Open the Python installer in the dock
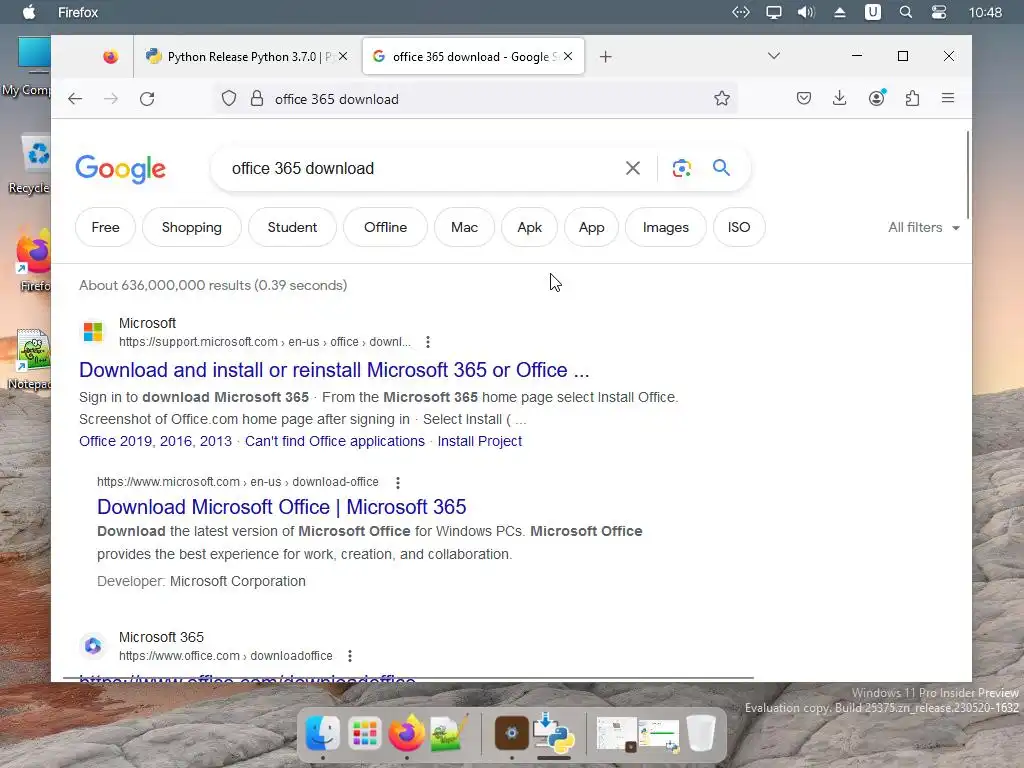 (x=554, y=732)
